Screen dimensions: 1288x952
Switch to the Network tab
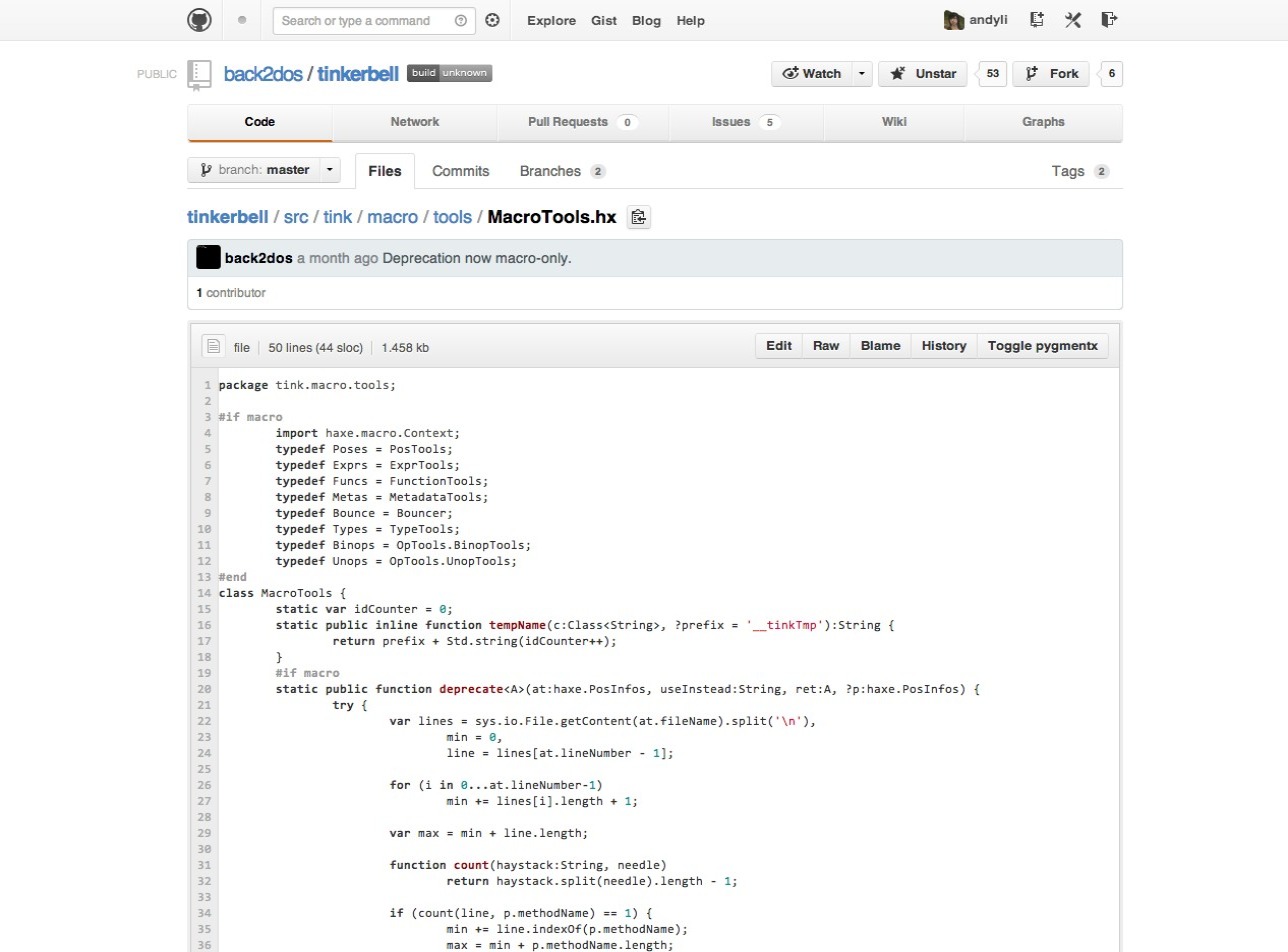tap(414, 122)
